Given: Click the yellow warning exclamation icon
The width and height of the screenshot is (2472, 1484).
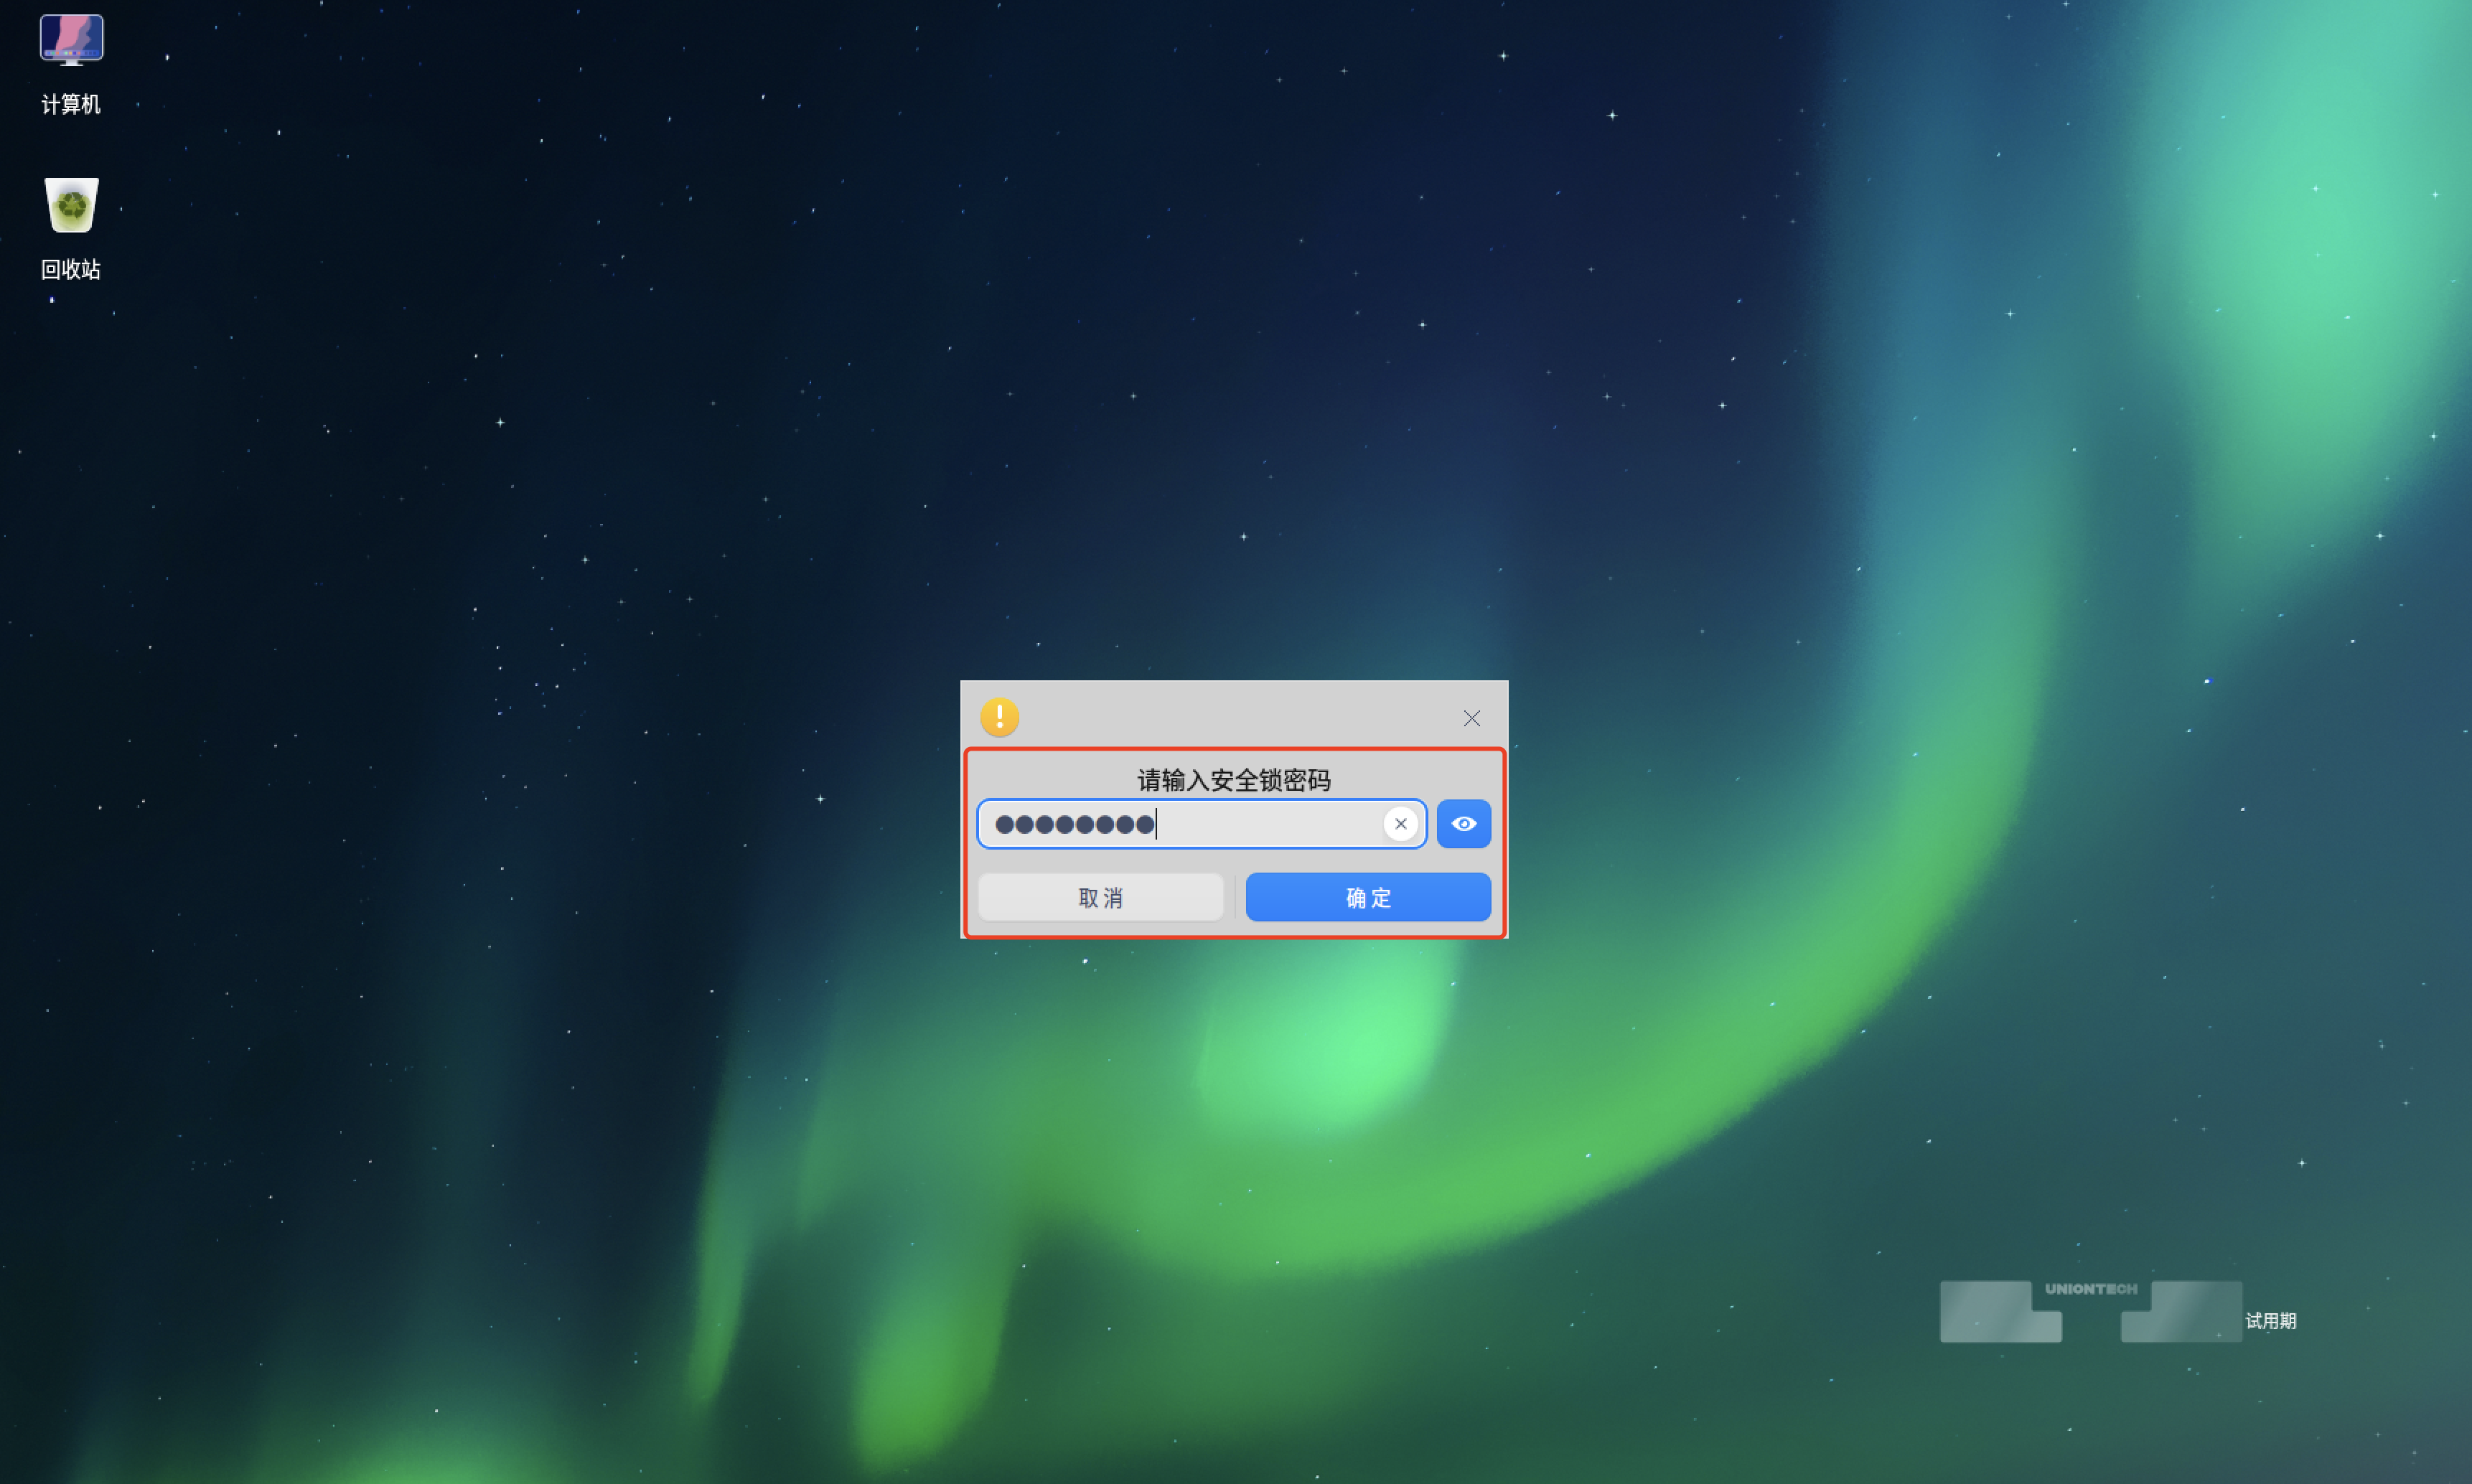Looking at the screenshot, I should pyautogui.click(x=999, y=717).
